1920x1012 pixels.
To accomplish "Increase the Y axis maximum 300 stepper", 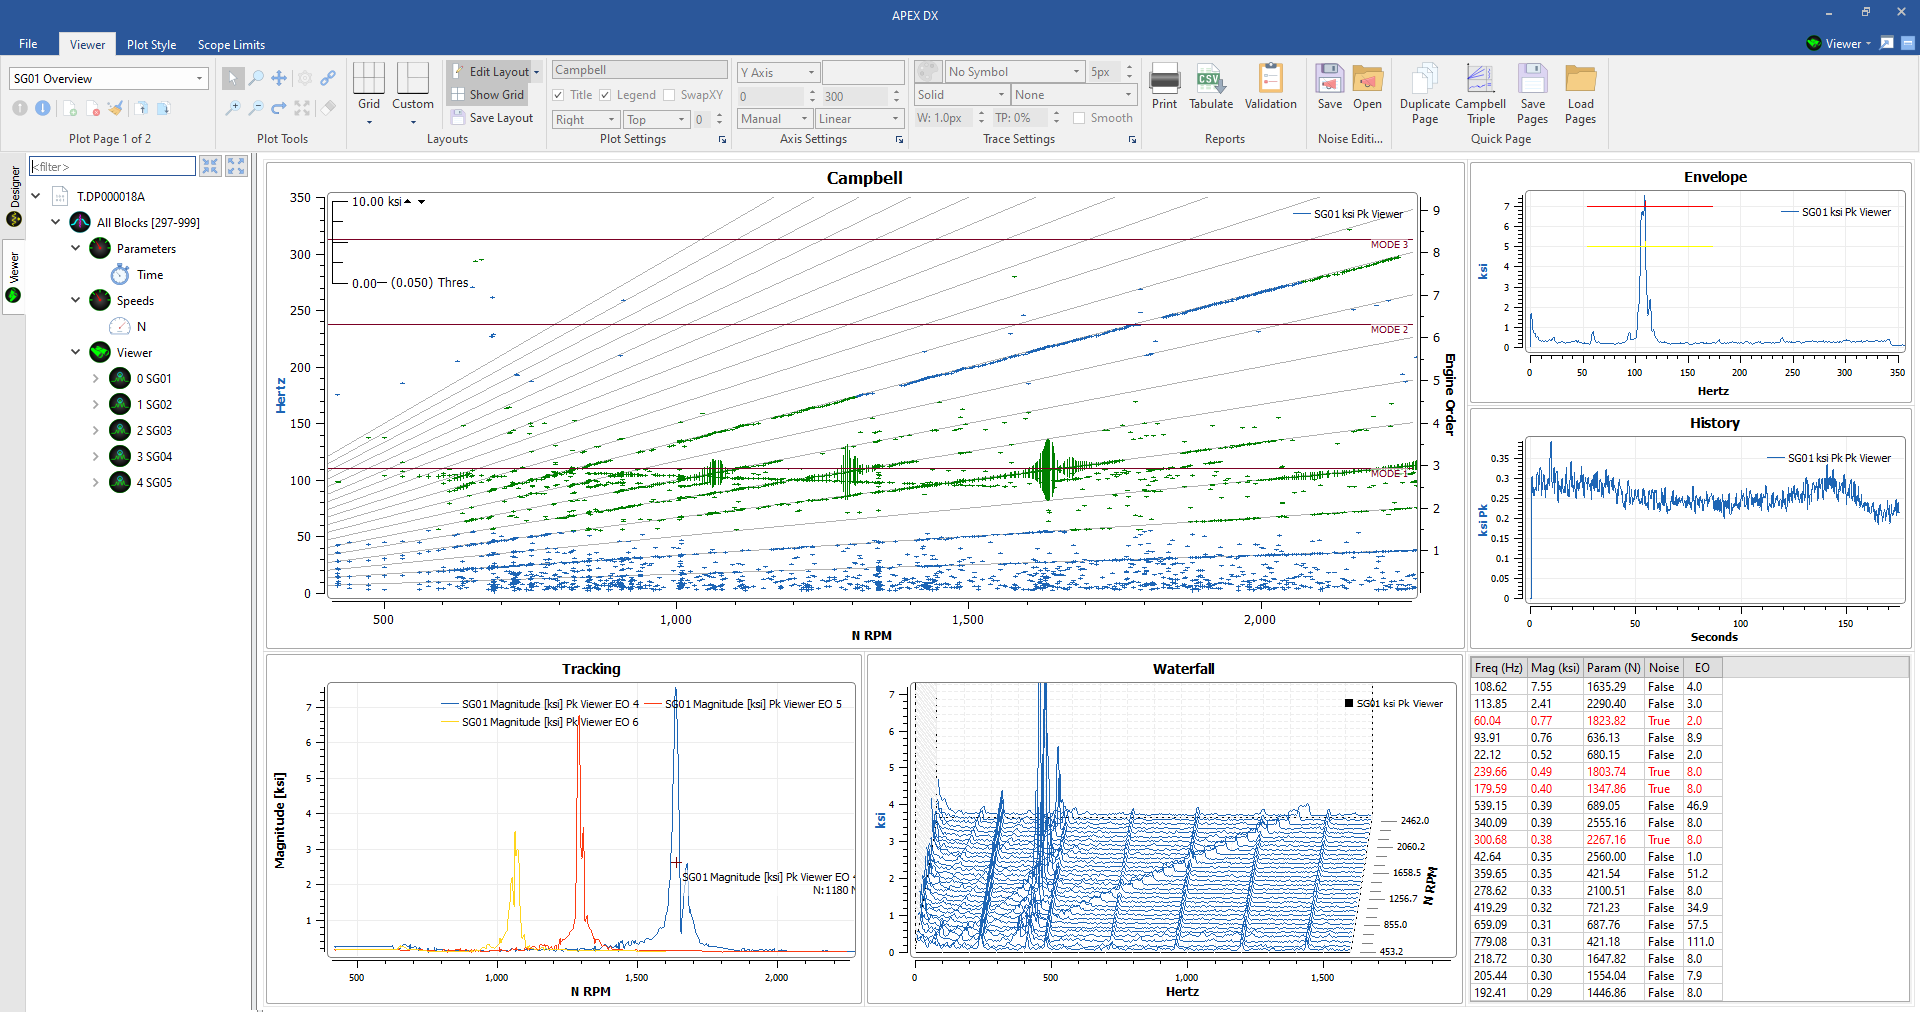I will click(x=896, y=91).
